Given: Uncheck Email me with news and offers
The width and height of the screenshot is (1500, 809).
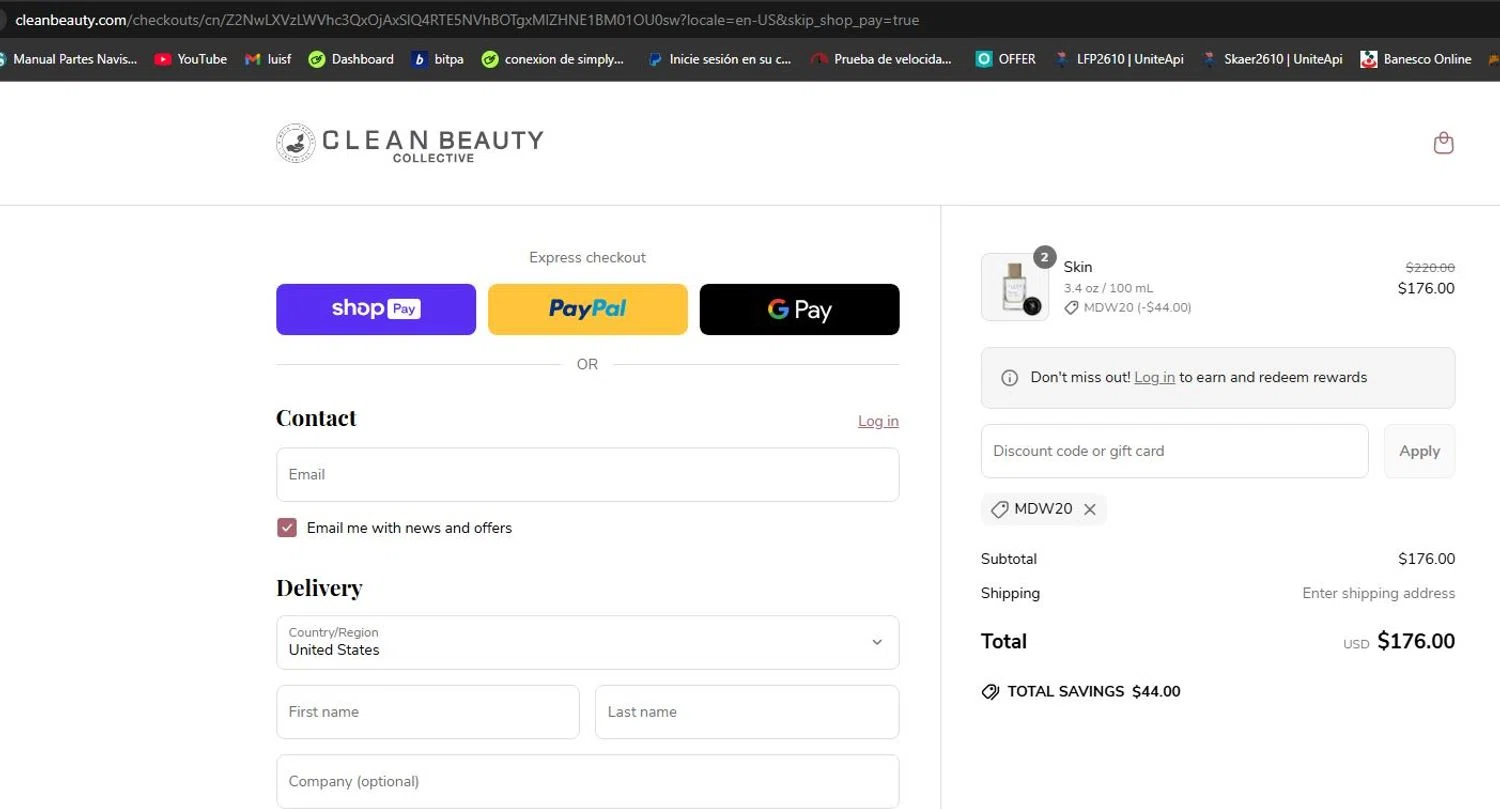Looking at the screenshot, I should (x=287, y=528).
